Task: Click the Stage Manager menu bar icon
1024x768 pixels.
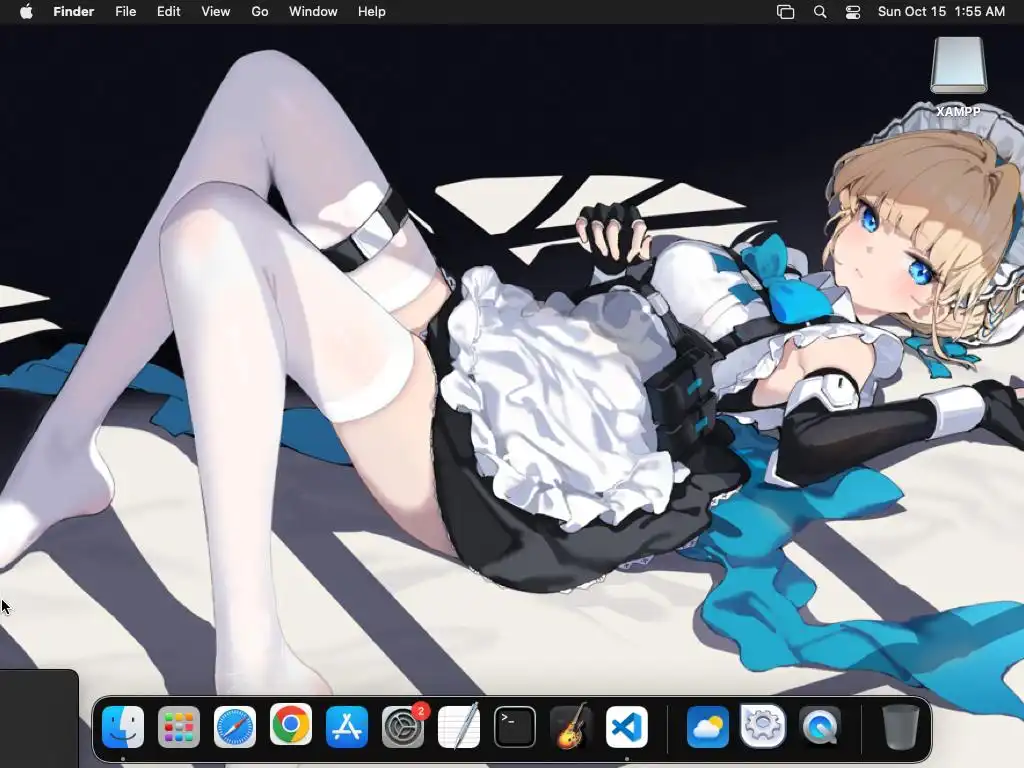Action: (786, 12)
